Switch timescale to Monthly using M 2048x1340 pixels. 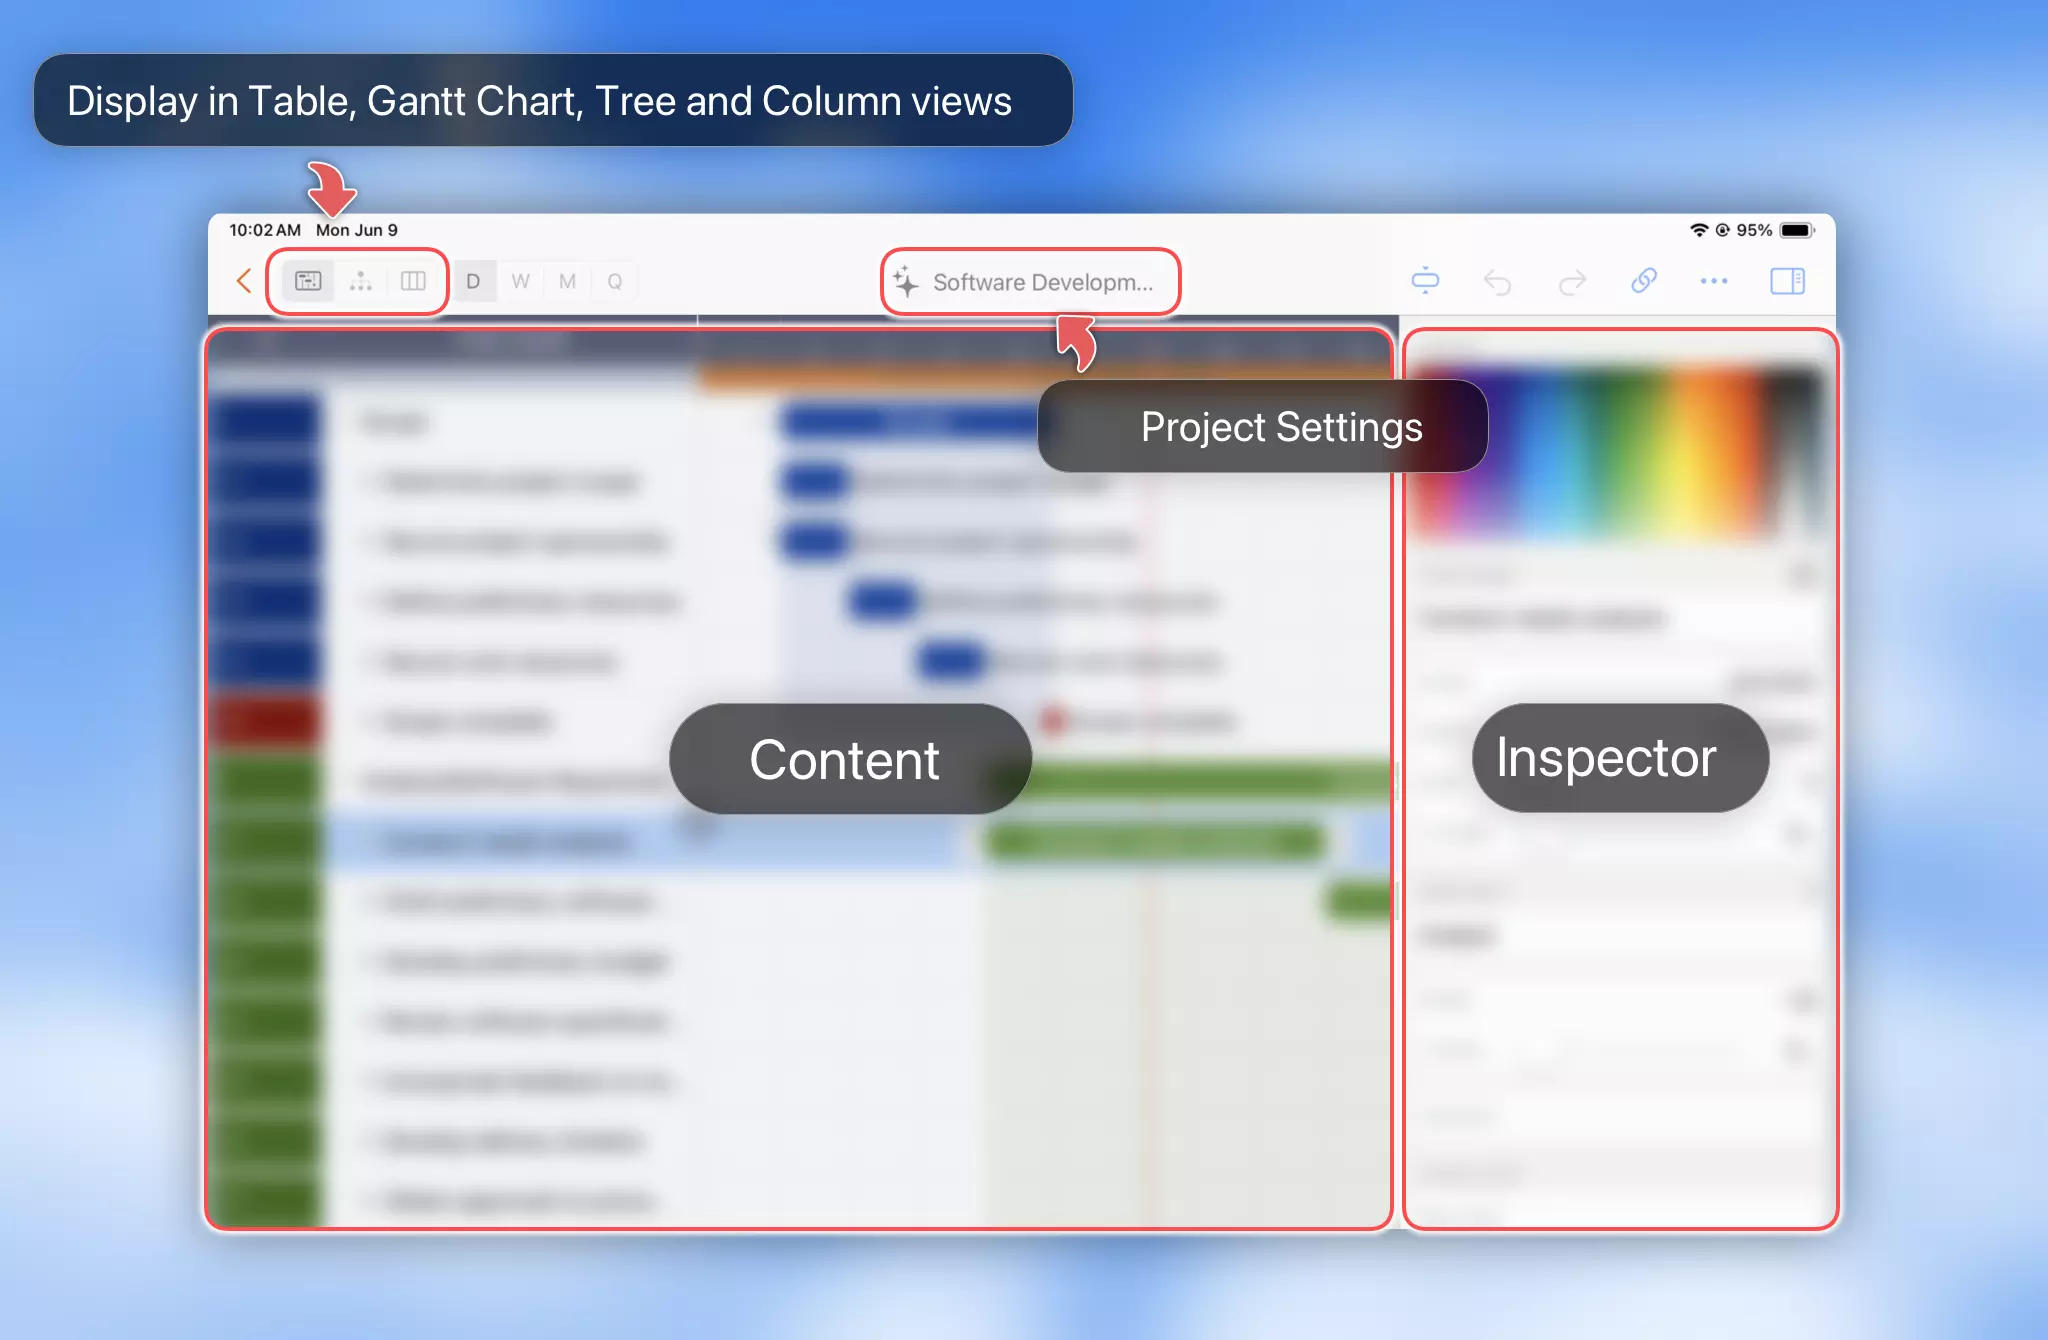[x=566, y=281]
